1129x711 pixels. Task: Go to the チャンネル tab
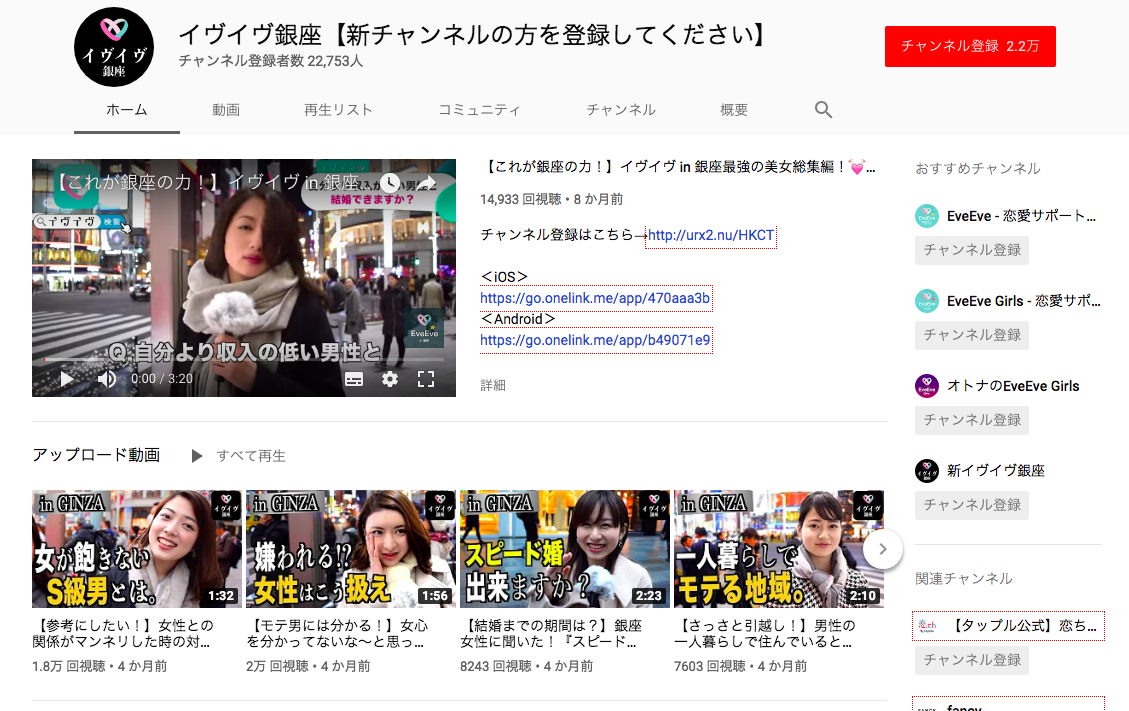621,110
